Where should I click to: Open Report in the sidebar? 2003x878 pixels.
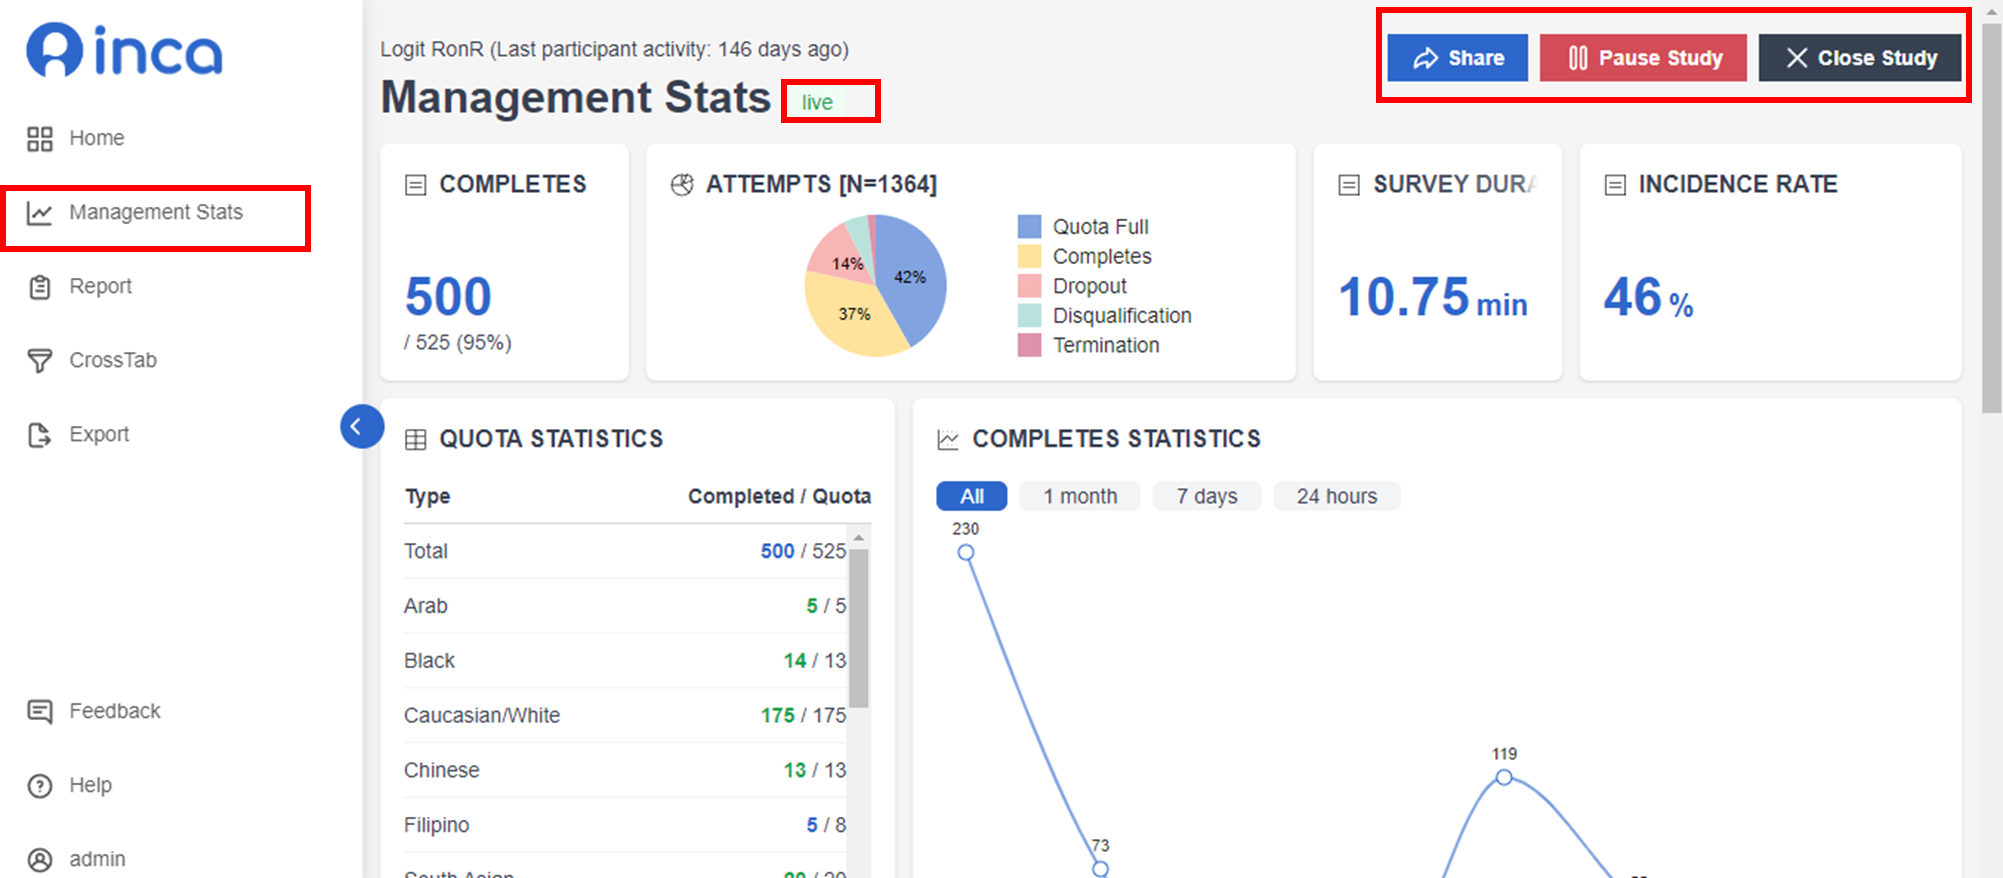(101, 286)
